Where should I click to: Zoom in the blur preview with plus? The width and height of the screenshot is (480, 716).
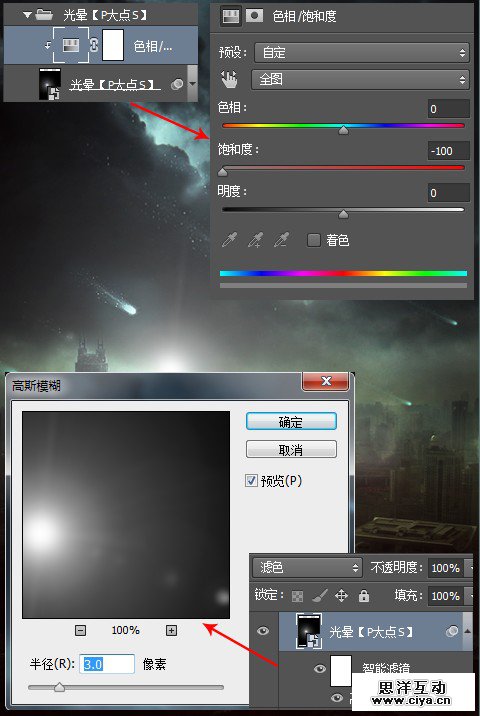171,631
